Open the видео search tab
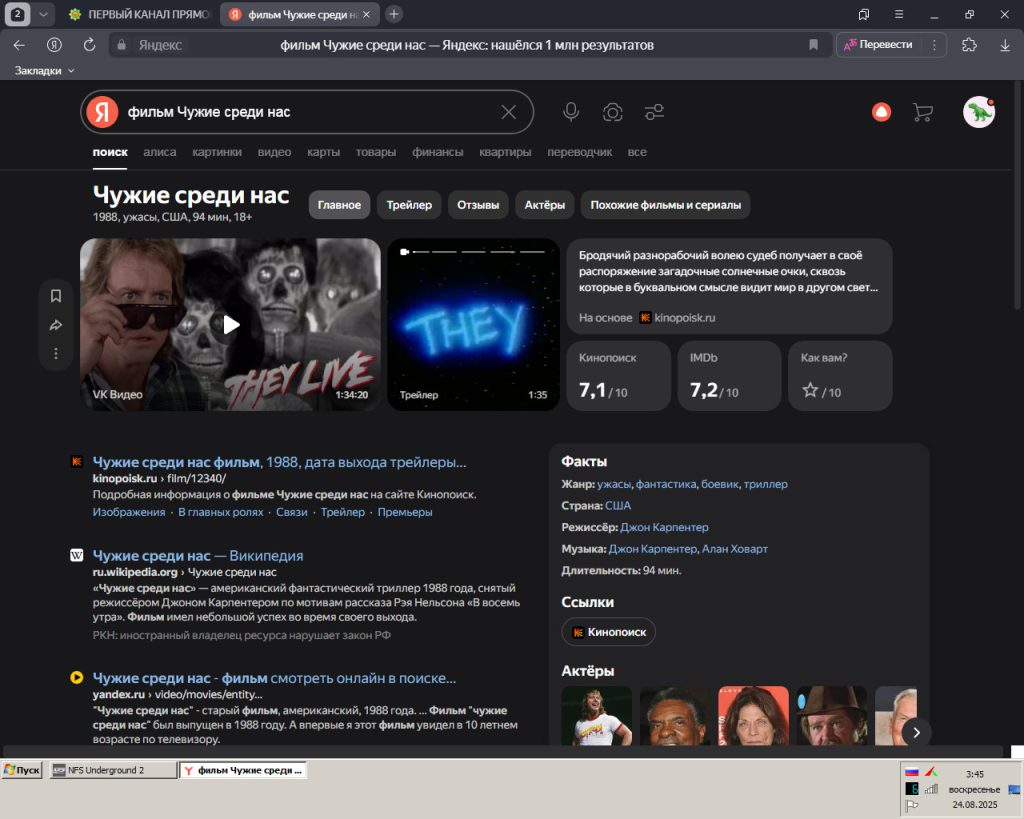The image size is (1024, 819). (x=274, y=152)
